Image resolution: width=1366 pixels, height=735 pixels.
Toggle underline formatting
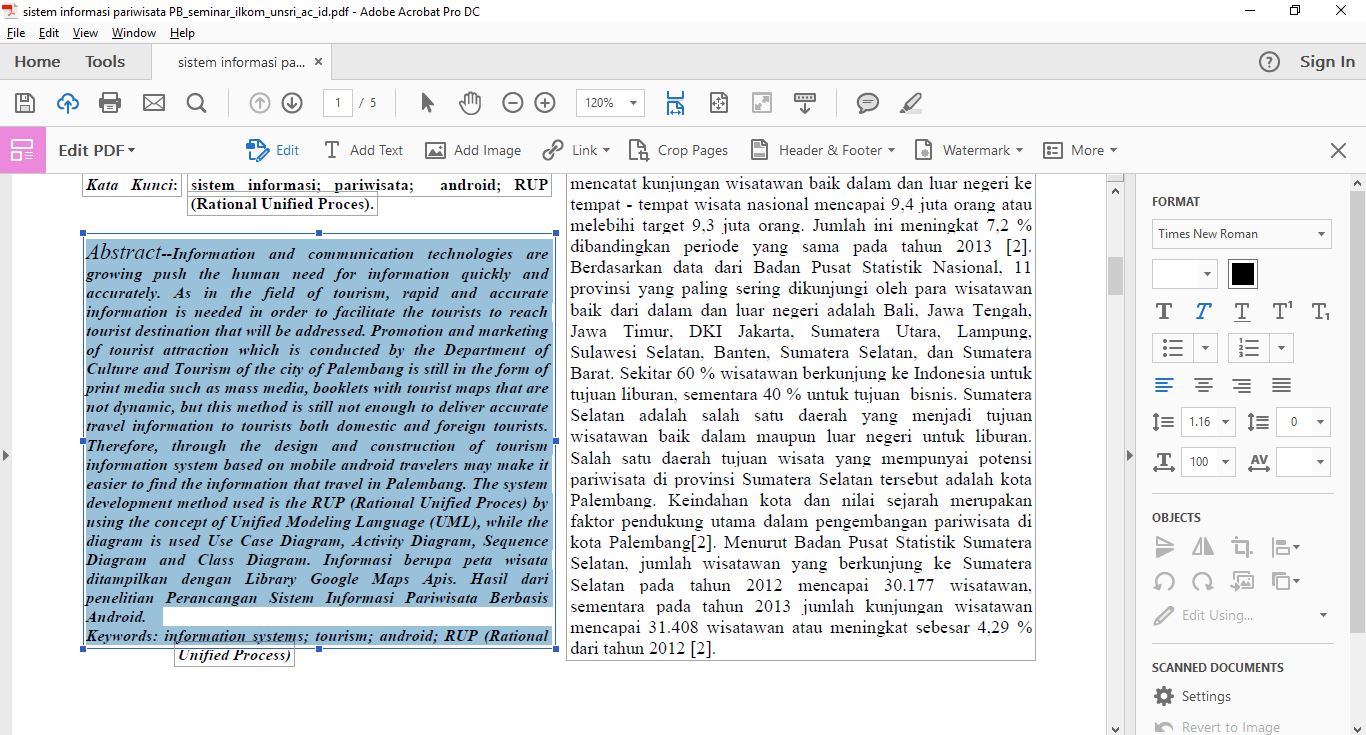(x=1241, y=311)
